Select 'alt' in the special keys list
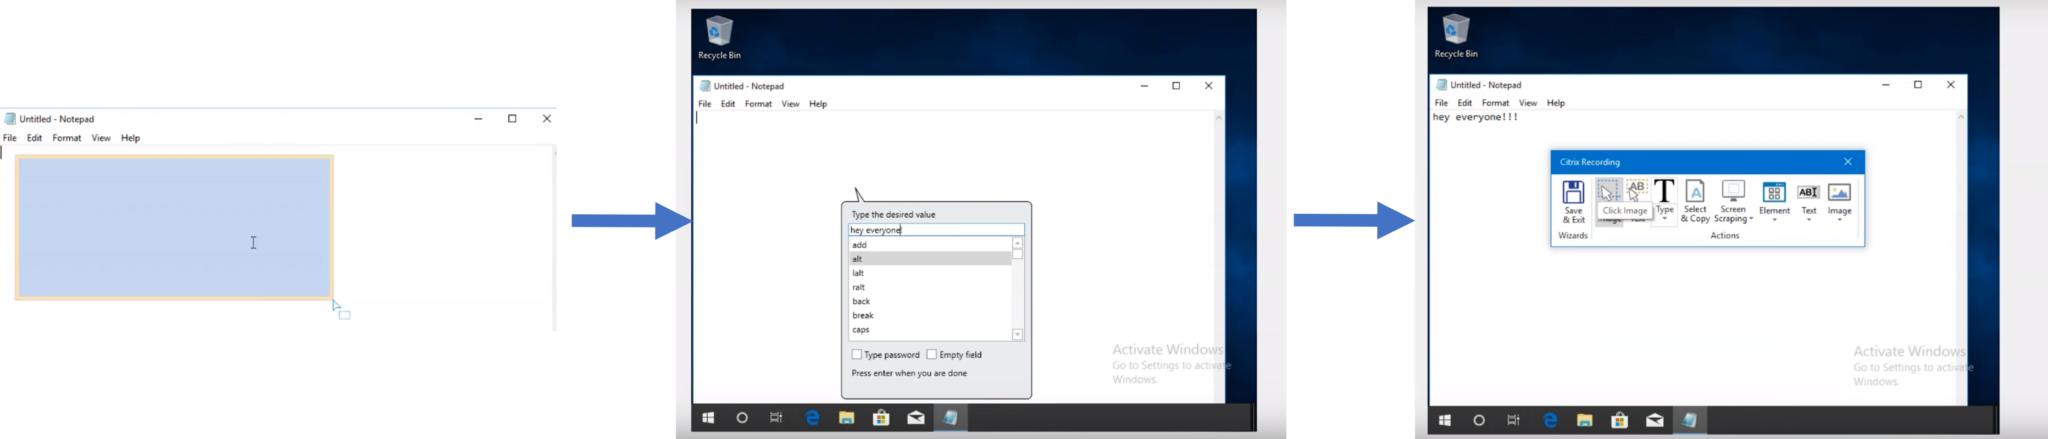The image size is (2048, 439). click(928, 259)
